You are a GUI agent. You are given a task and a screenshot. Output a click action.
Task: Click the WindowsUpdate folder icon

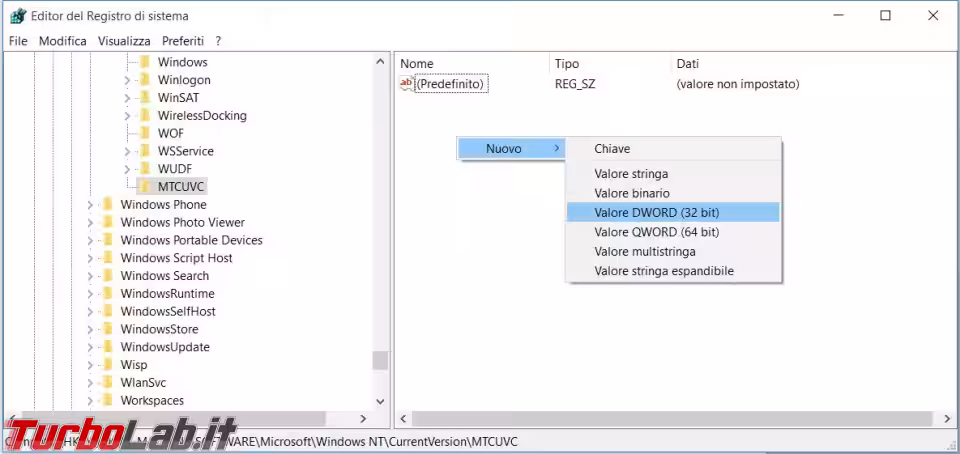tap(108, 347)
